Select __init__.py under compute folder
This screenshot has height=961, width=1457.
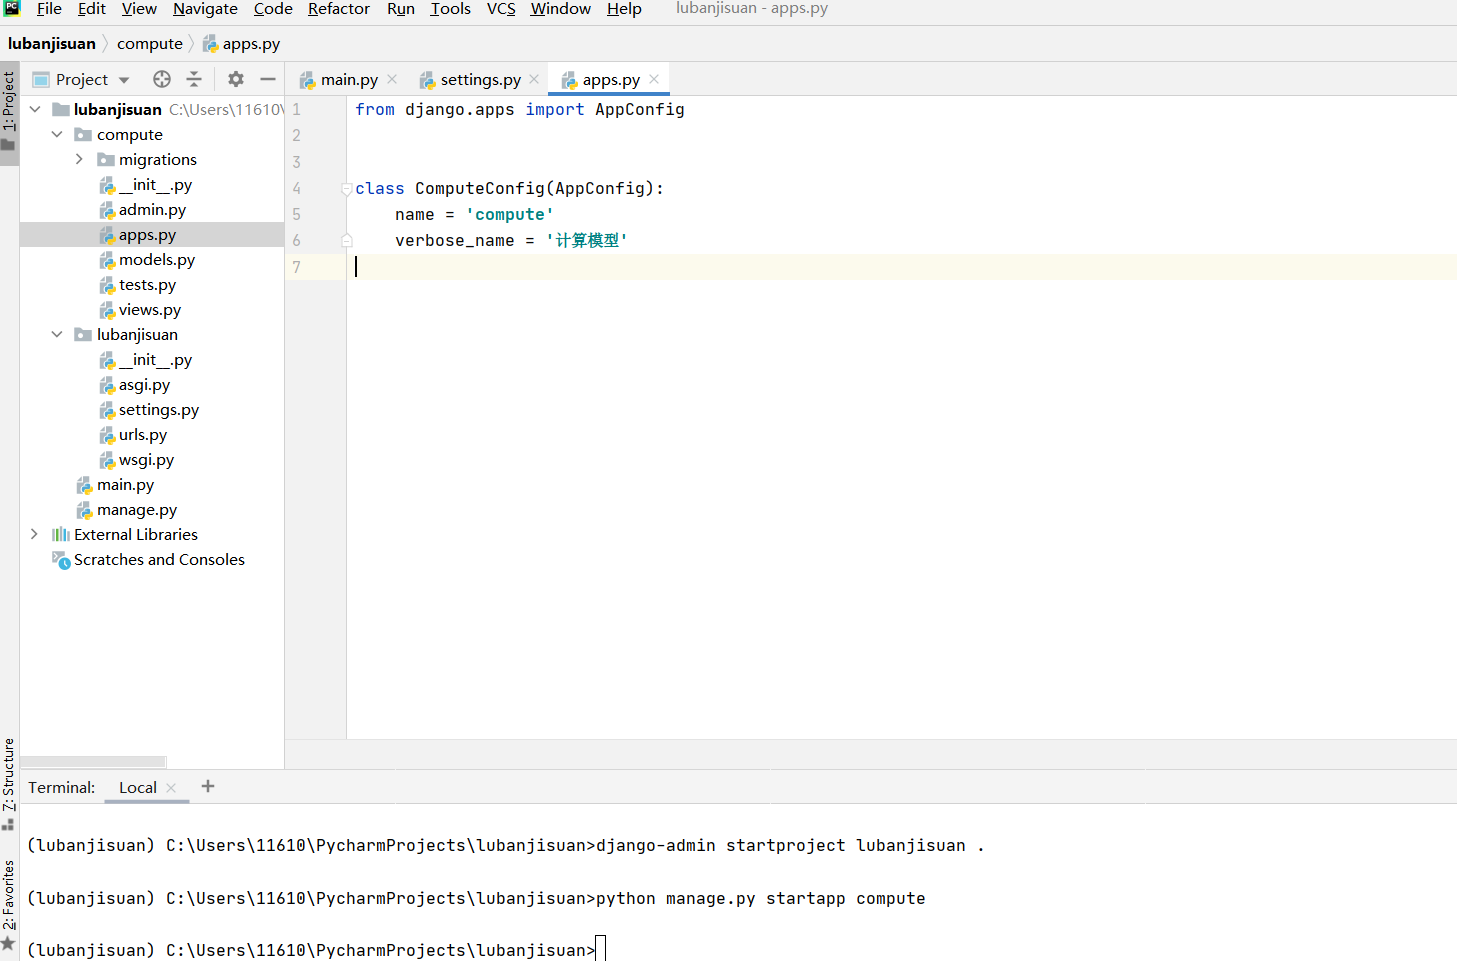155,185
